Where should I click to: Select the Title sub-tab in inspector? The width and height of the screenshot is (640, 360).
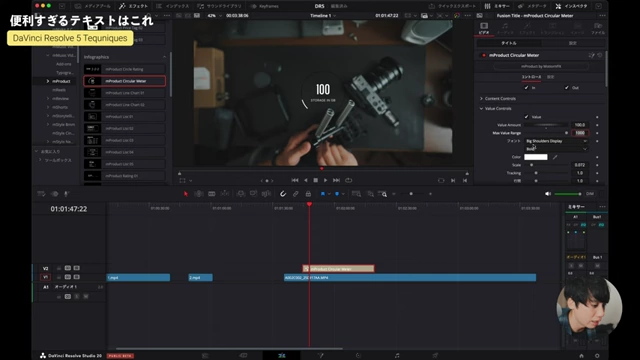click(509, 43)
